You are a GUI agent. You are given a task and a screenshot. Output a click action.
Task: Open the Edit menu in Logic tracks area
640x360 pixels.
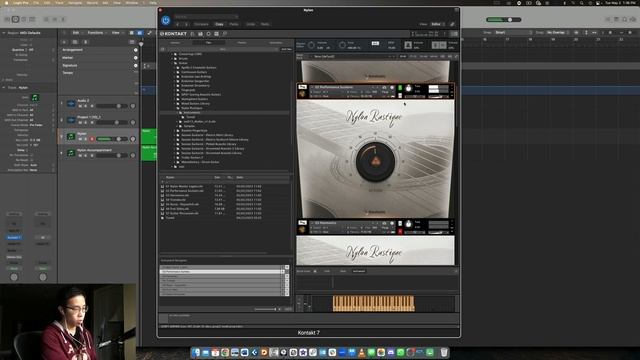(x=76, y=33)
